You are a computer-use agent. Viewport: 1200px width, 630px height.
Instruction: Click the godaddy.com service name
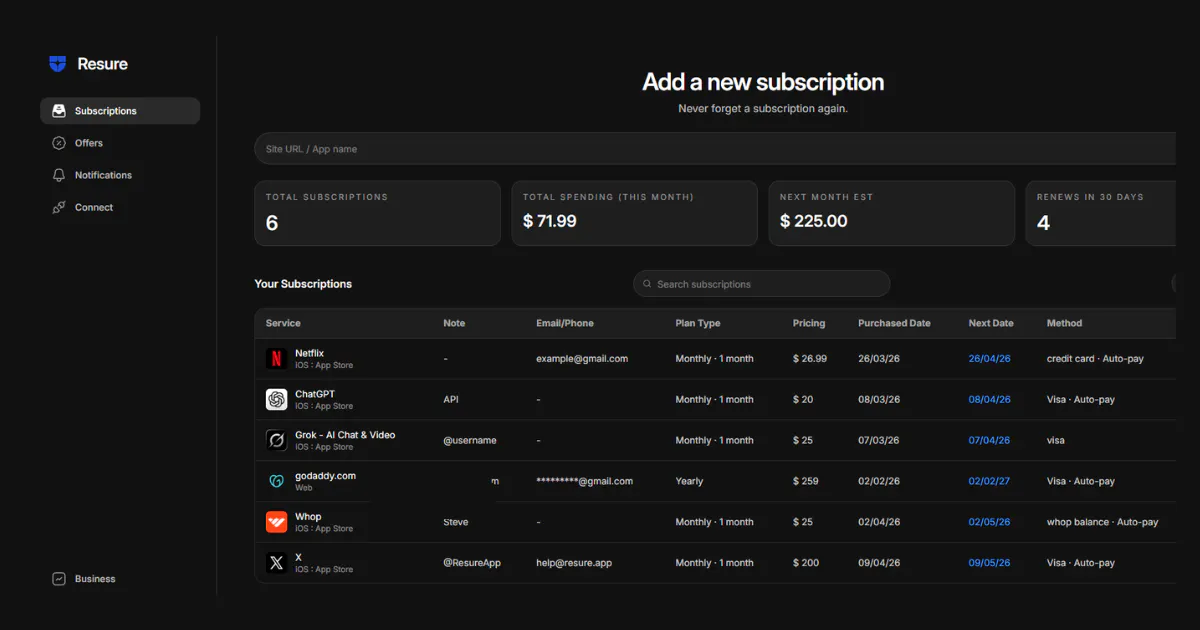(x=325, y=476)
